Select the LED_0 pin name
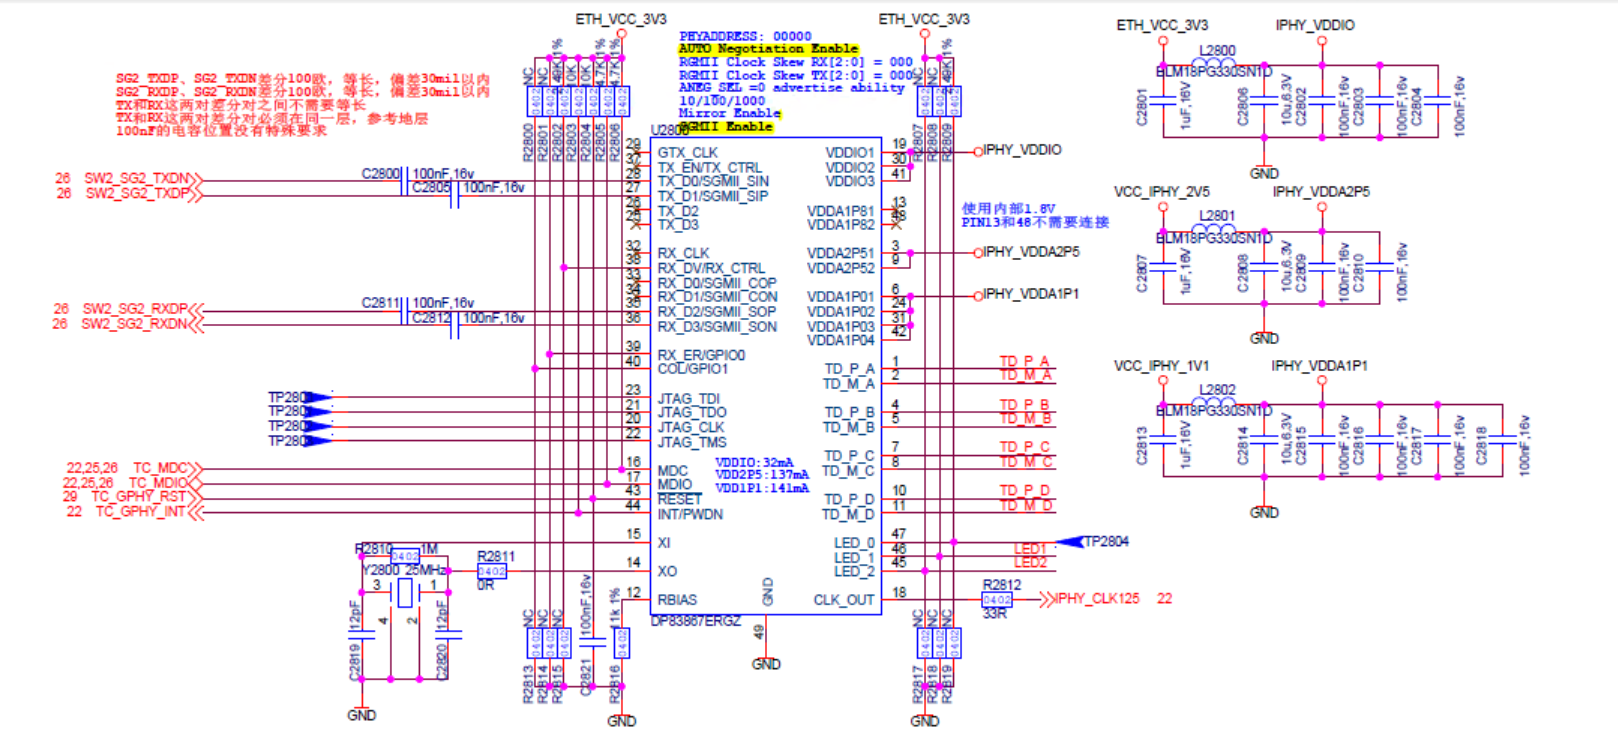Screen dimensions: 1618x743 (x=855, y=543)
